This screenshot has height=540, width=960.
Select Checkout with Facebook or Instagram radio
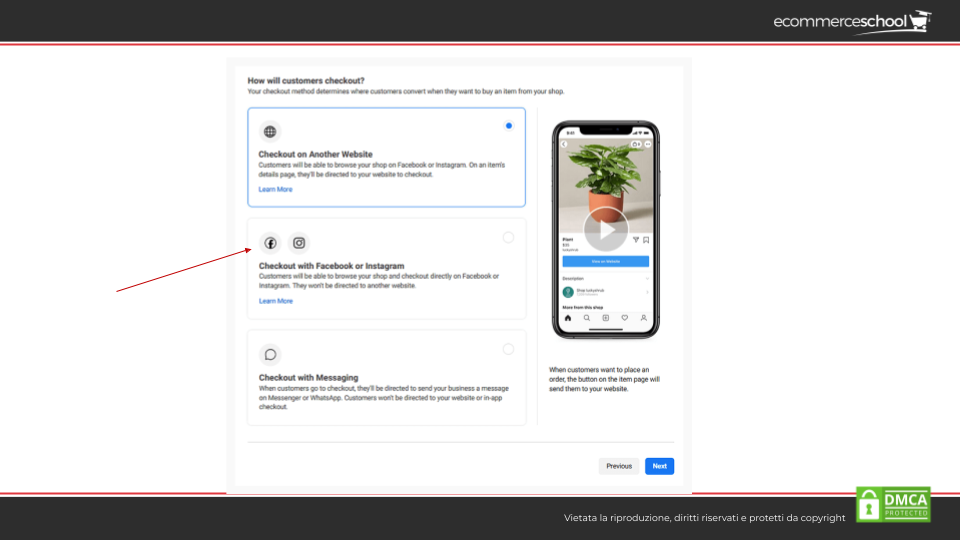coord(509,237)
